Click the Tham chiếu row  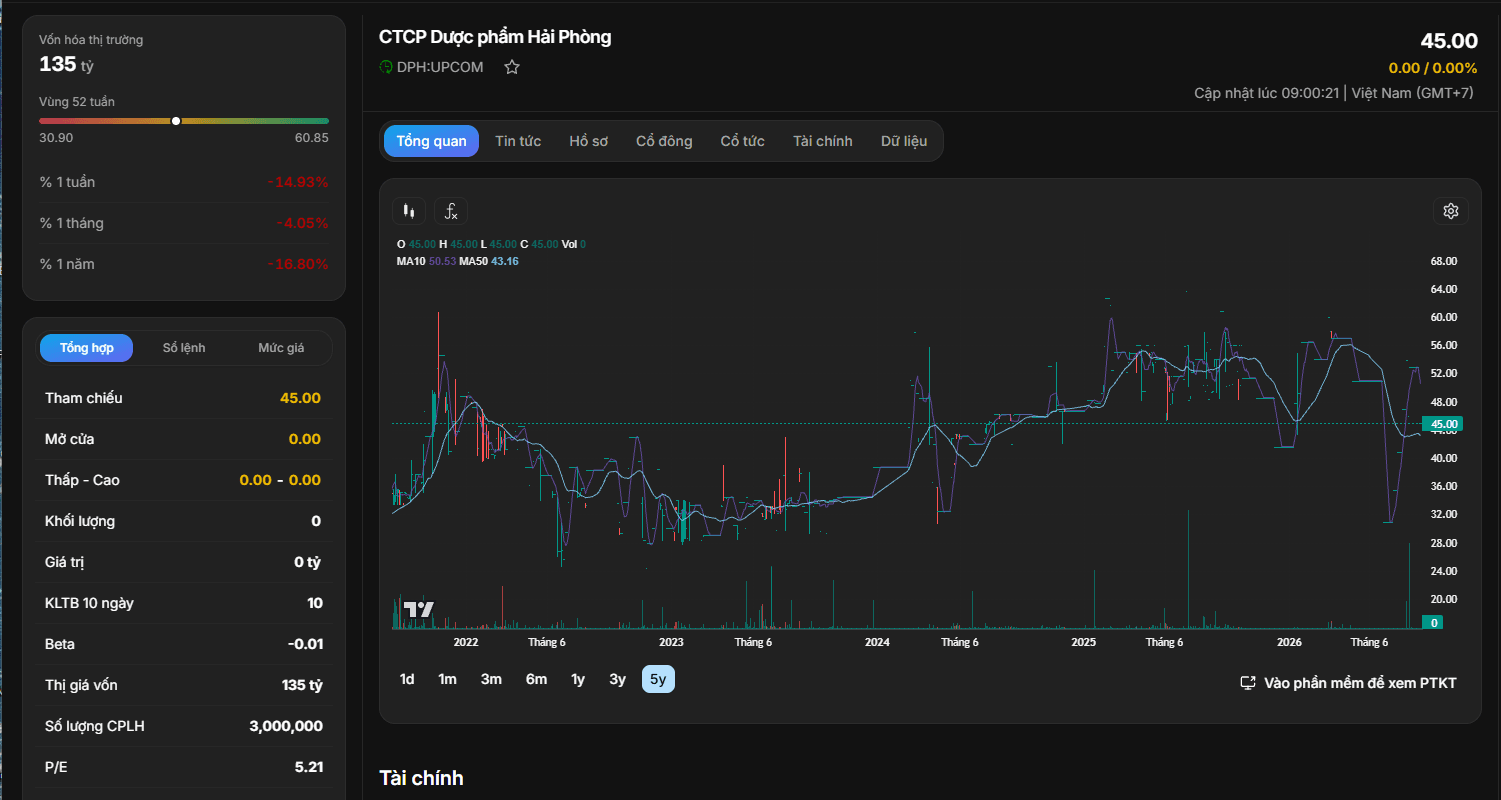(183, 398)
